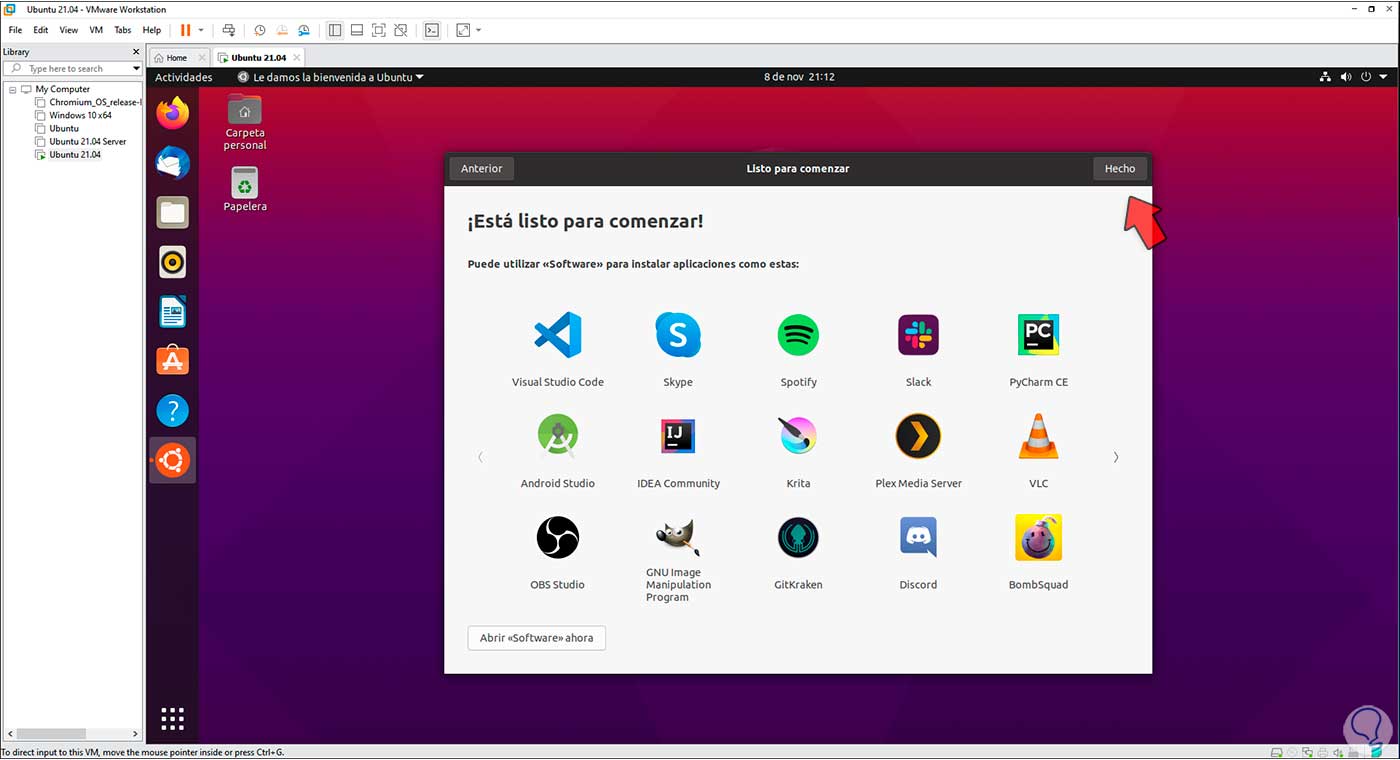
Task: Toggle the console view toolbar button
Action: 432,30
